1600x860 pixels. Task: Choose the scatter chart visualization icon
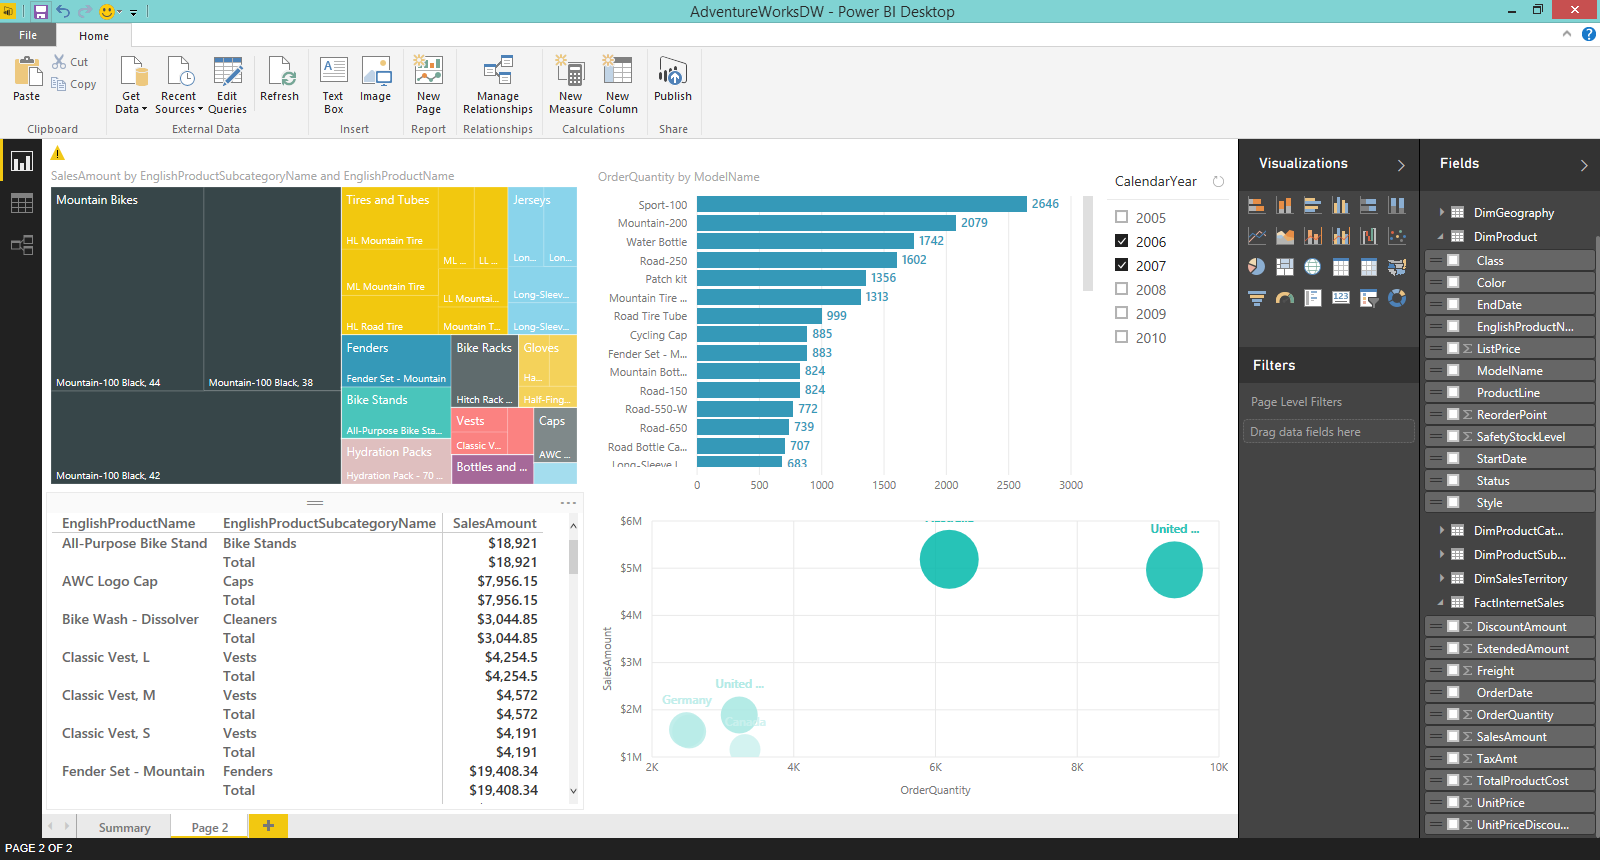[1397, 237]
